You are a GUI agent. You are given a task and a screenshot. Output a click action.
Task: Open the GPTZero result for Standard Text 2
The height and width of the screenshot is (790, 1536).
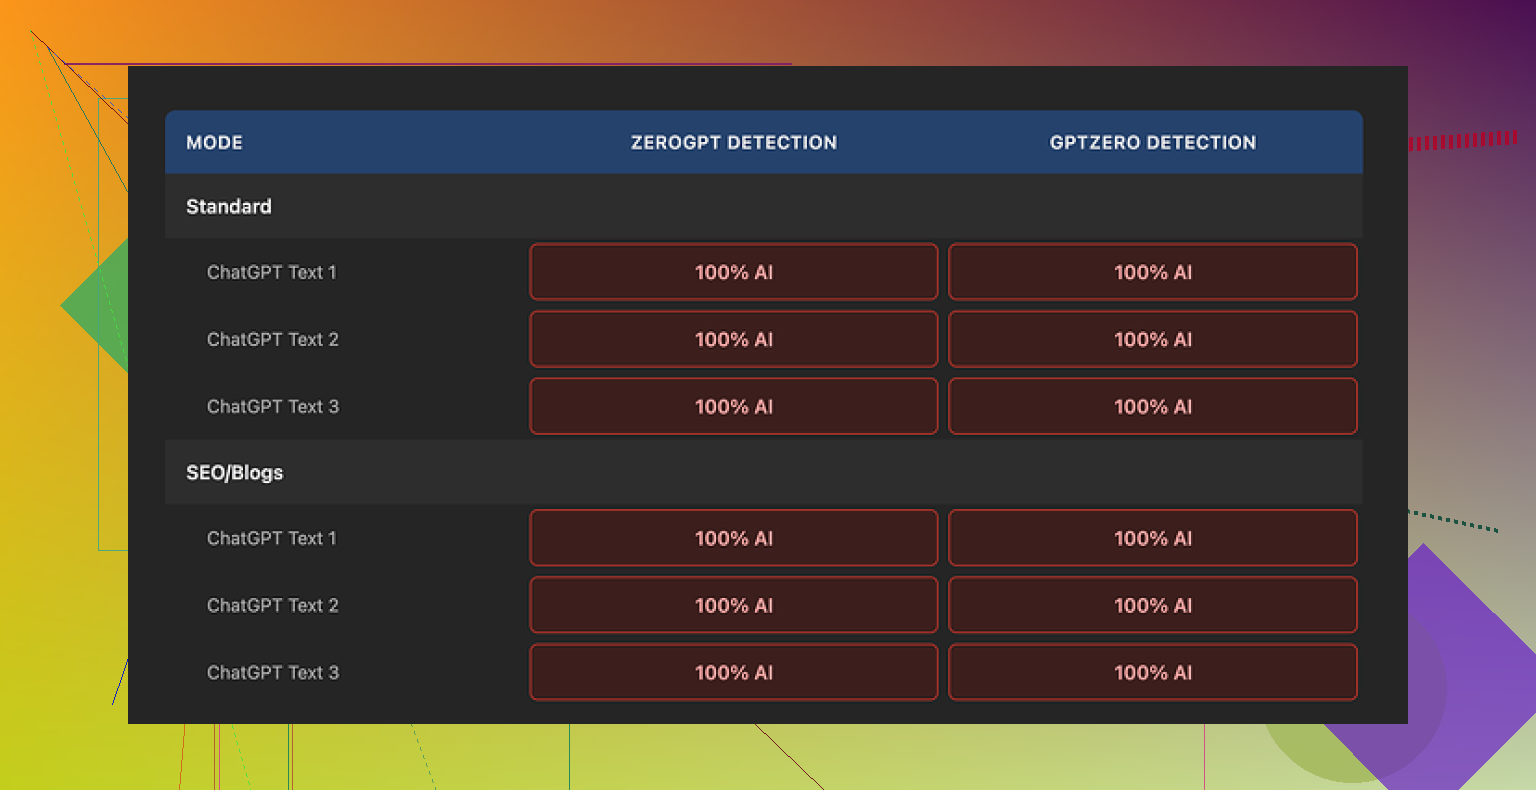click(1152, 339)
